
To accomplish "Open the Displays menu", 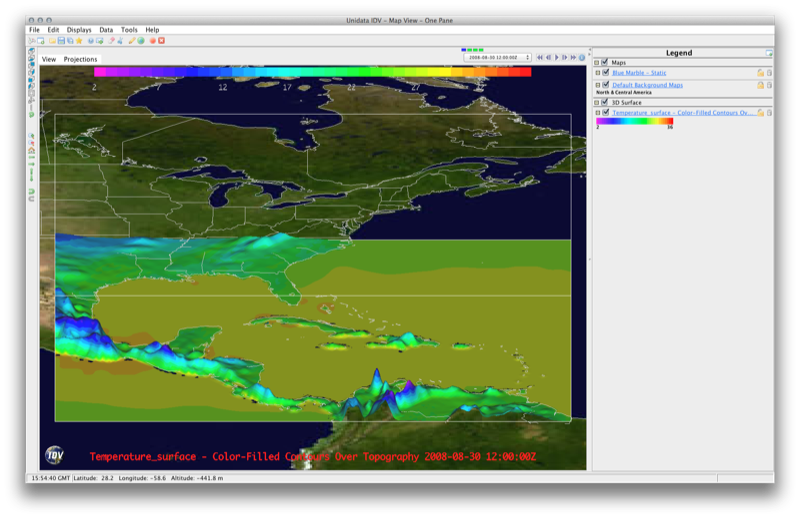I will tap(78, 30).
